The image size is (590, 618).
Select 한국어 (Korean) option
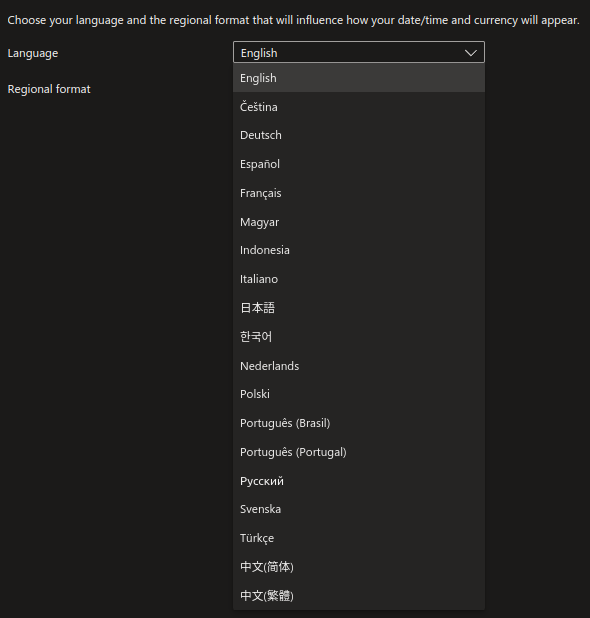[359, 337]
